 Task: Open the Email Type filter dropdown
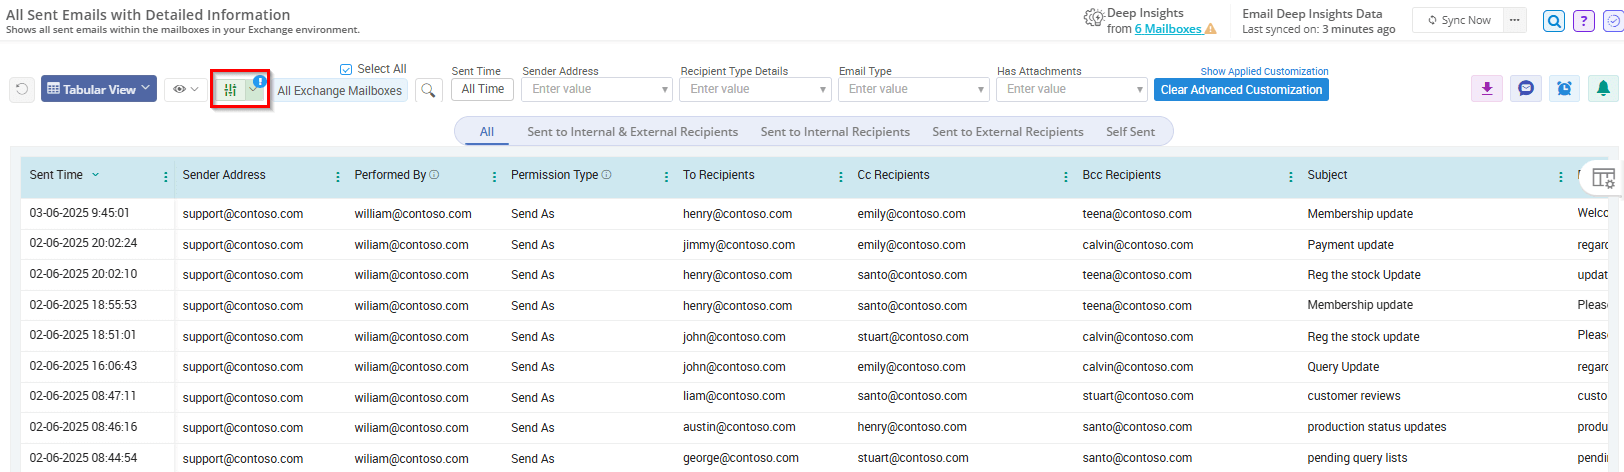click(x=914, y=89)
